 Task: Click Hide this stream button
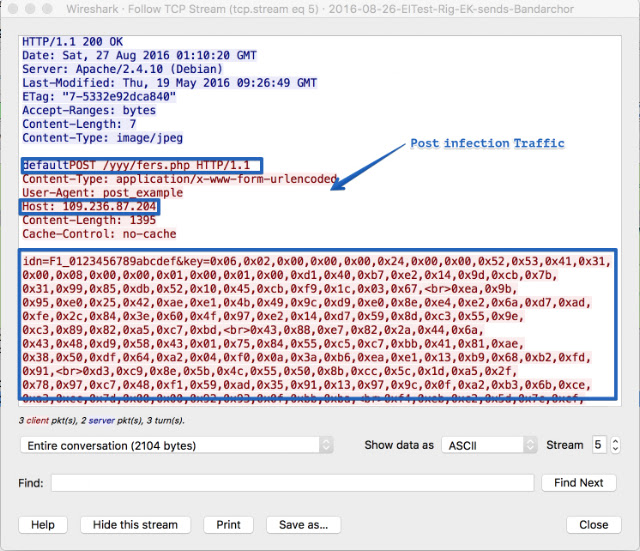136,524
